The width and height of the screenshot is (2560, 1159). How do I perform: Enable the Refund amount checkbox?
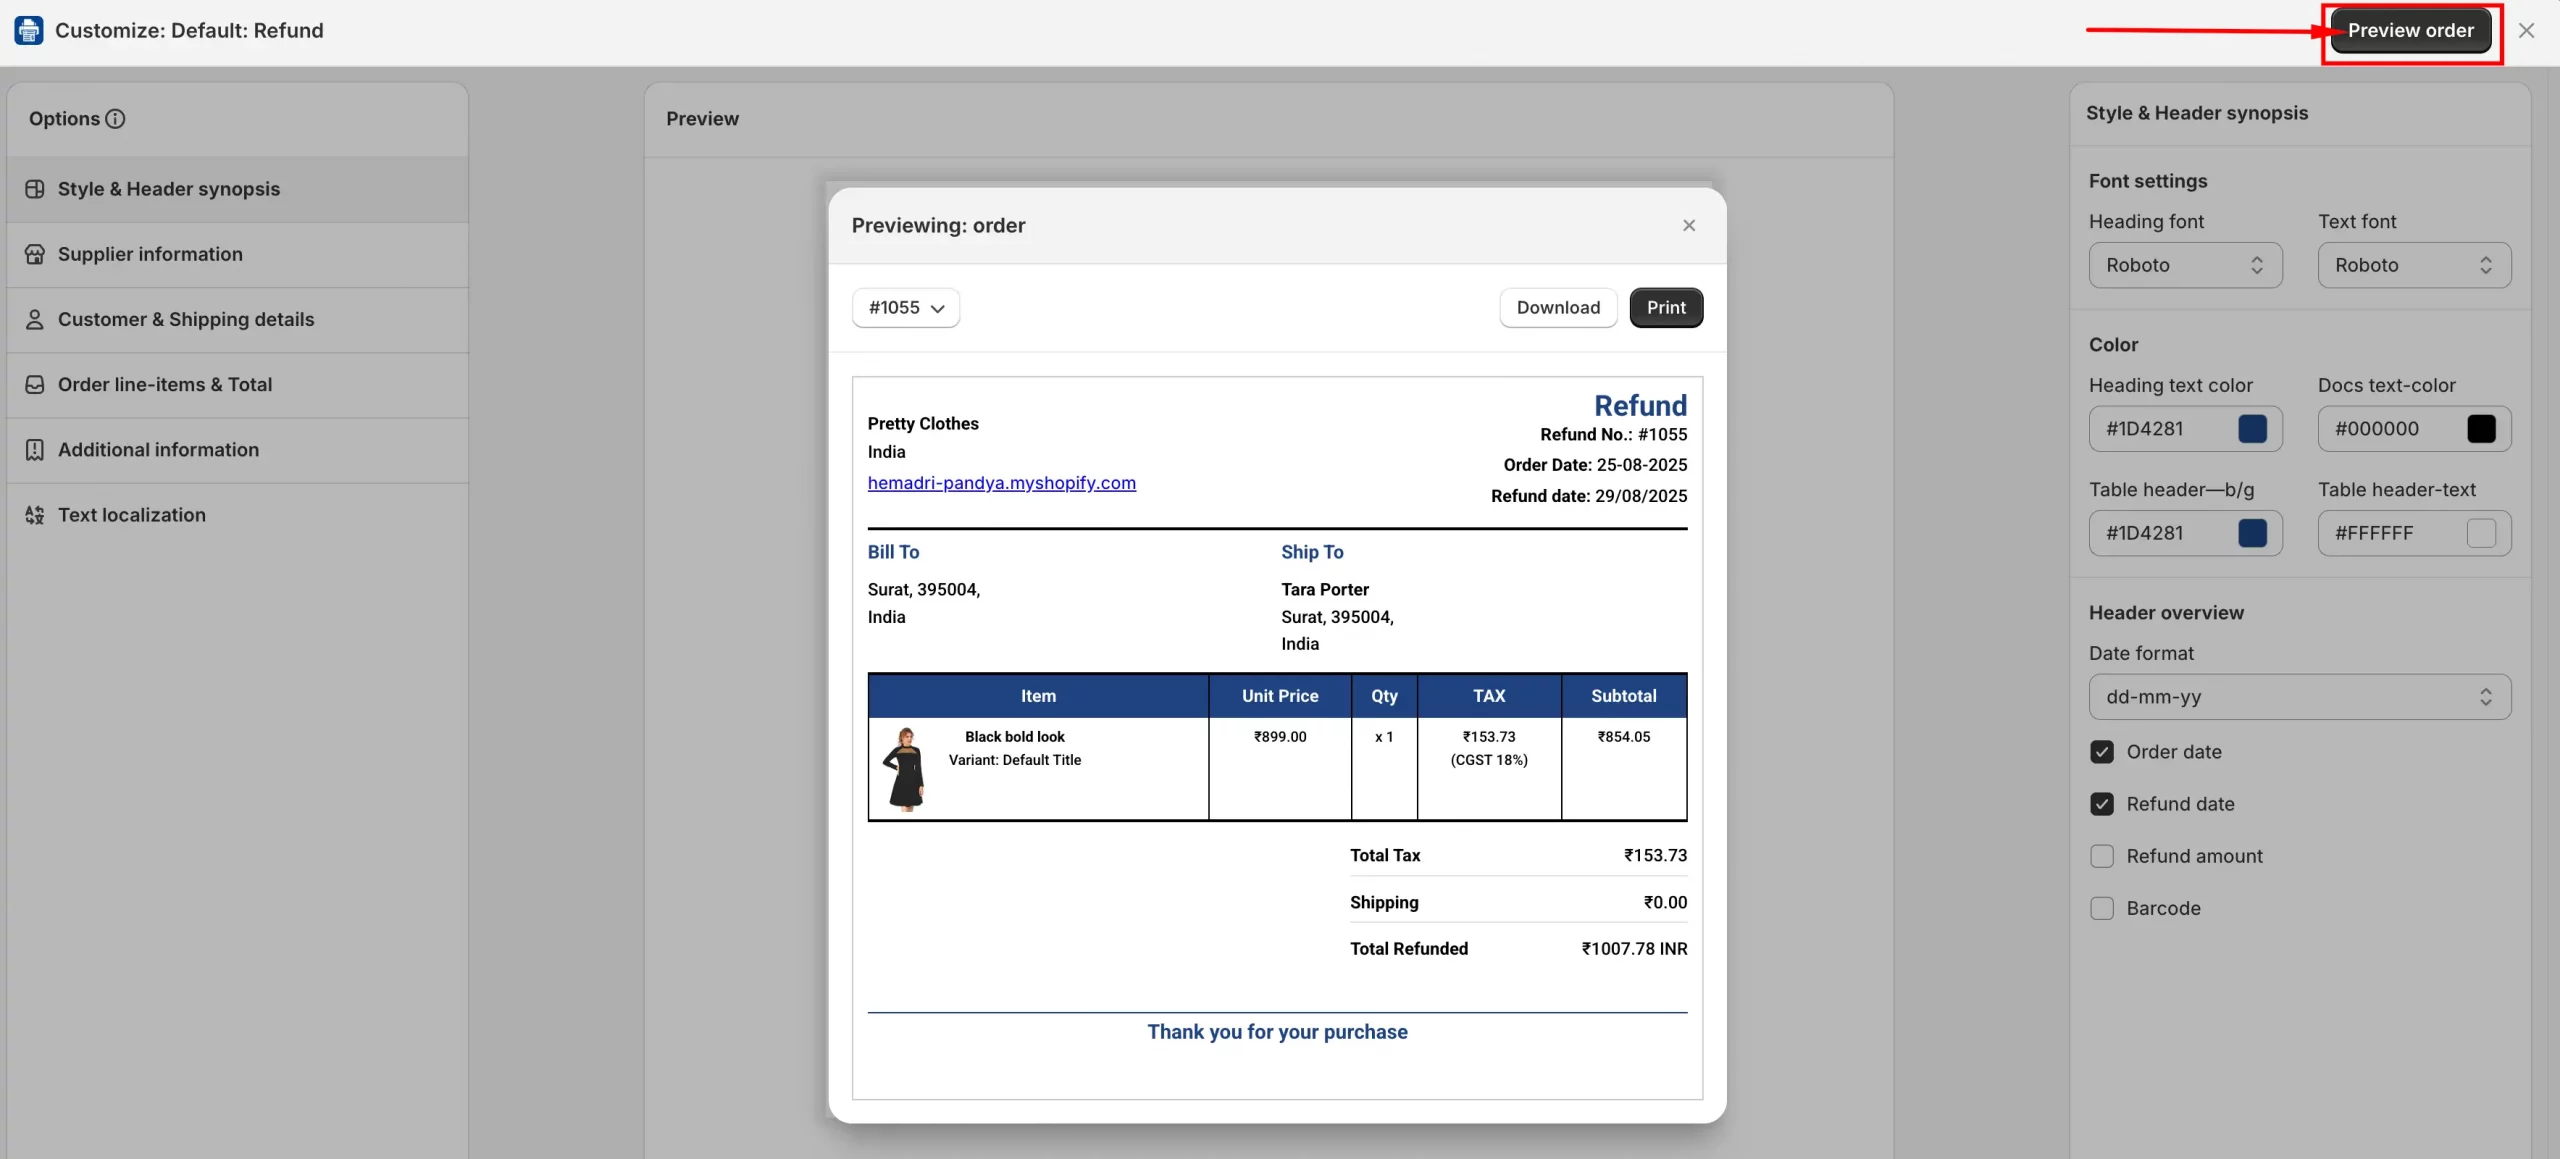click(x=2102, y=856)
